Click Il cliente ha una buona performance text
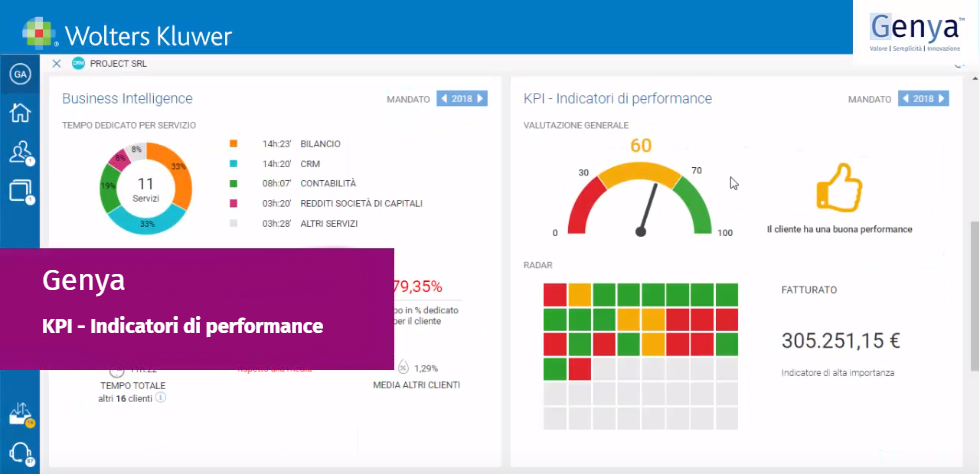The height and width of the screenshot is (474, 980). [x=839, y=229]
